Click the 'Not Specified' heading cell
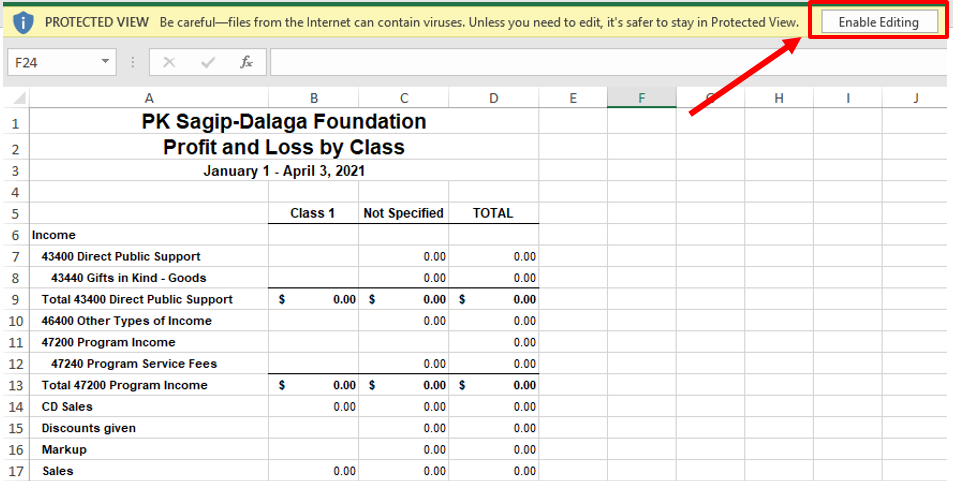Image resolution: width=953 pixels, height=481 pixels. point(404,213)
